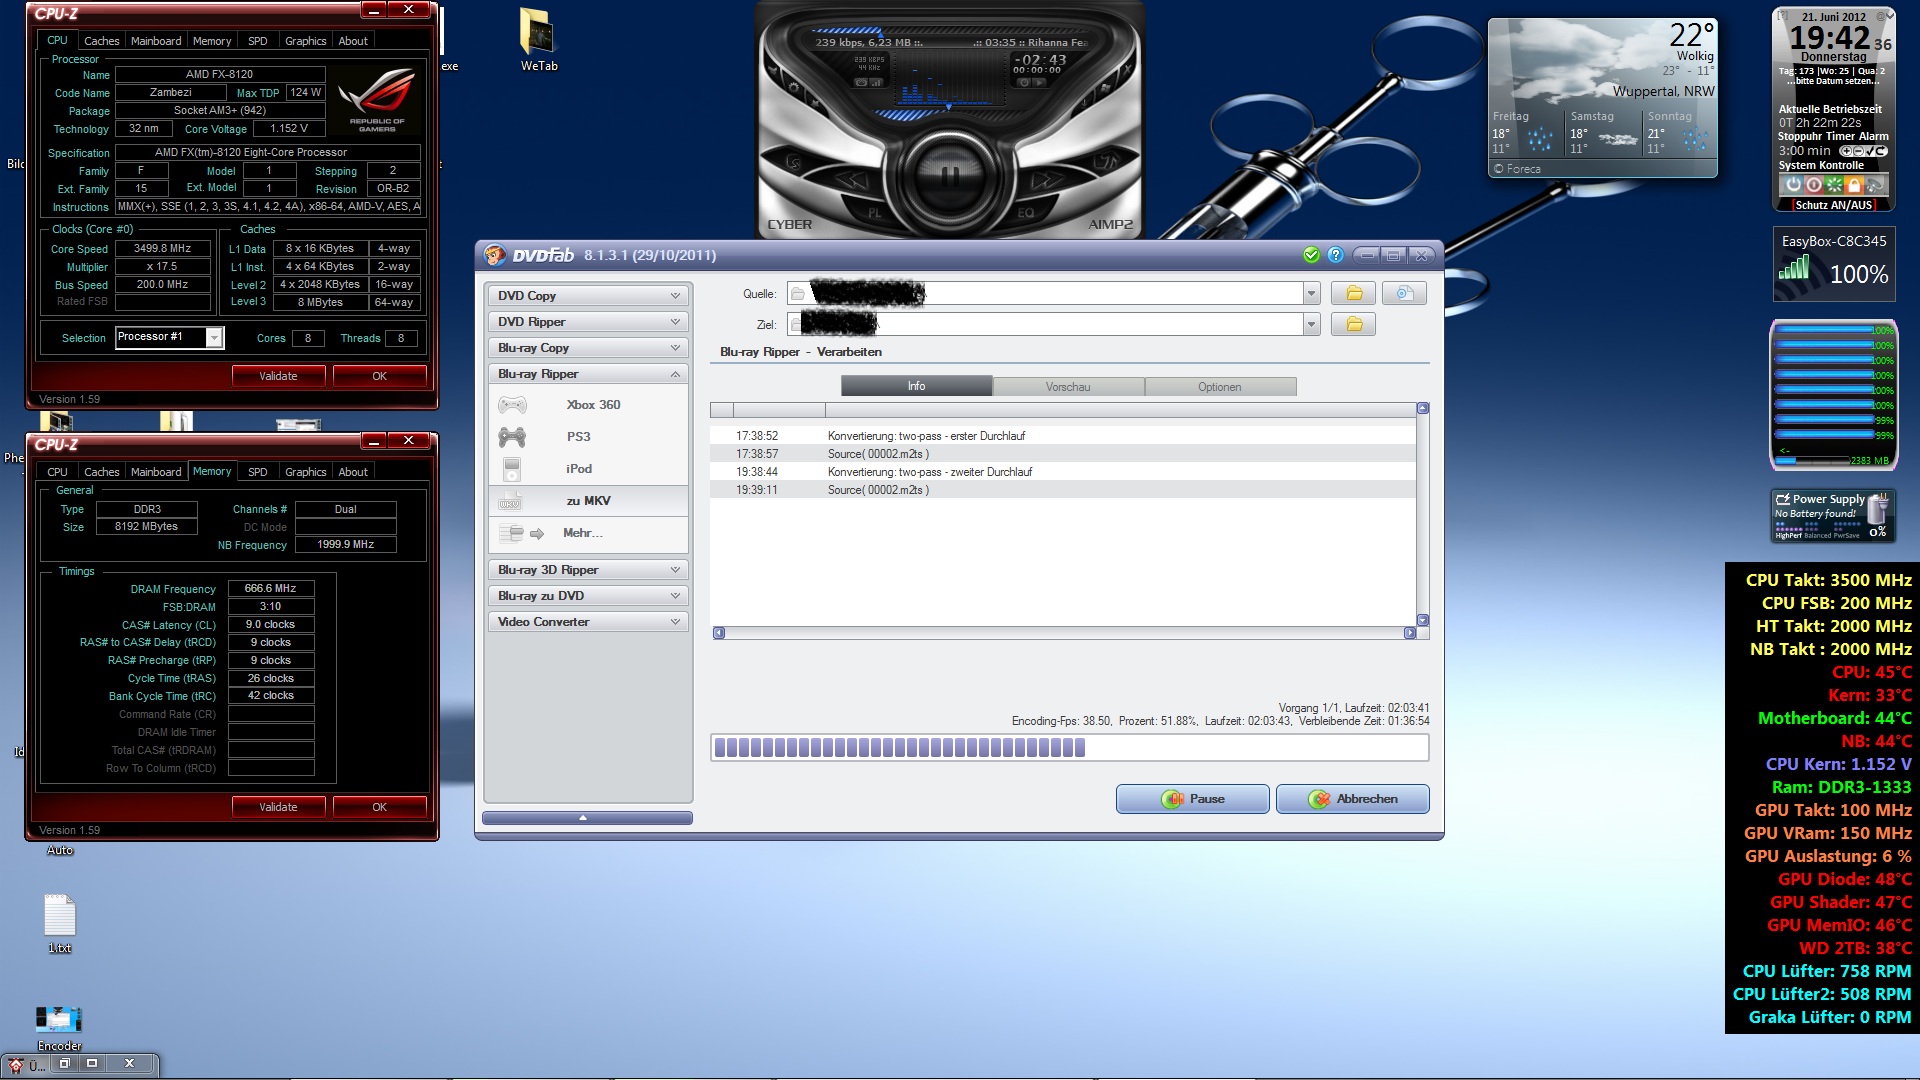Select the Xbox 360 profile icon
Image resolution: width=1920 pixels, height=1080 pixels.
pos(513,405)
